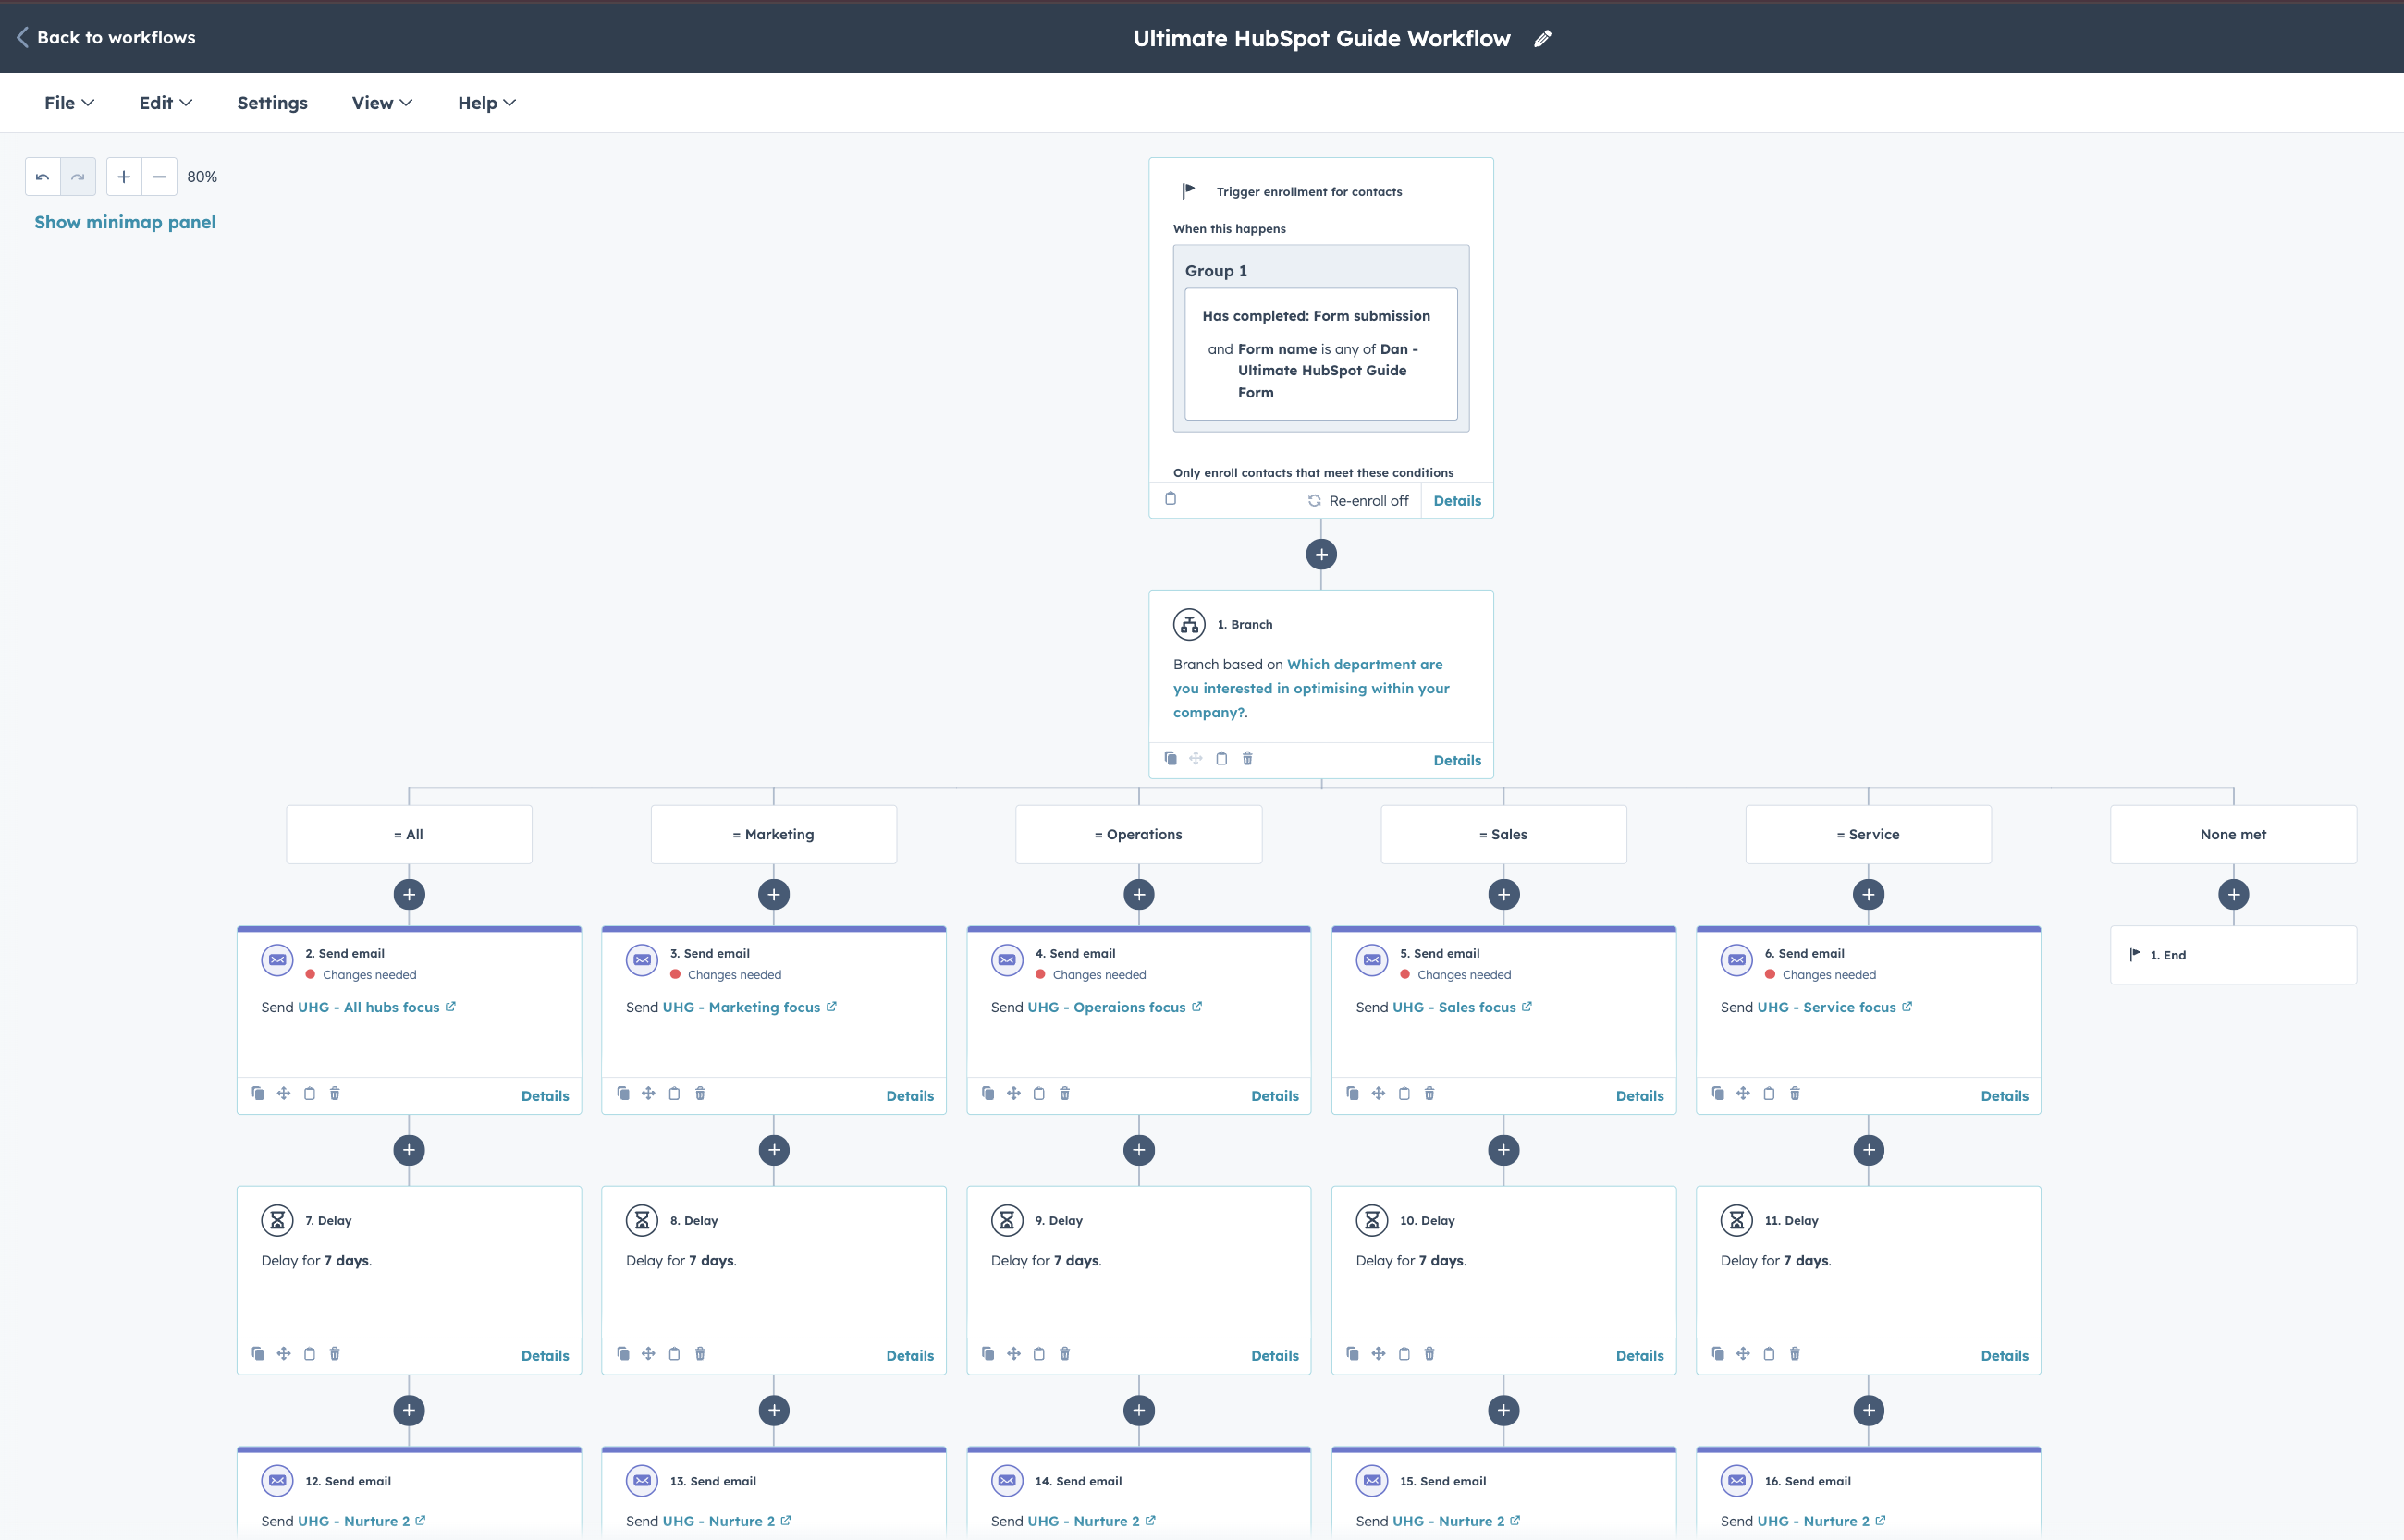Toggle the Re-enroll off setting
Image resolution: width=2404 pixels, height=1540 pixels.
click(1358, 500)
